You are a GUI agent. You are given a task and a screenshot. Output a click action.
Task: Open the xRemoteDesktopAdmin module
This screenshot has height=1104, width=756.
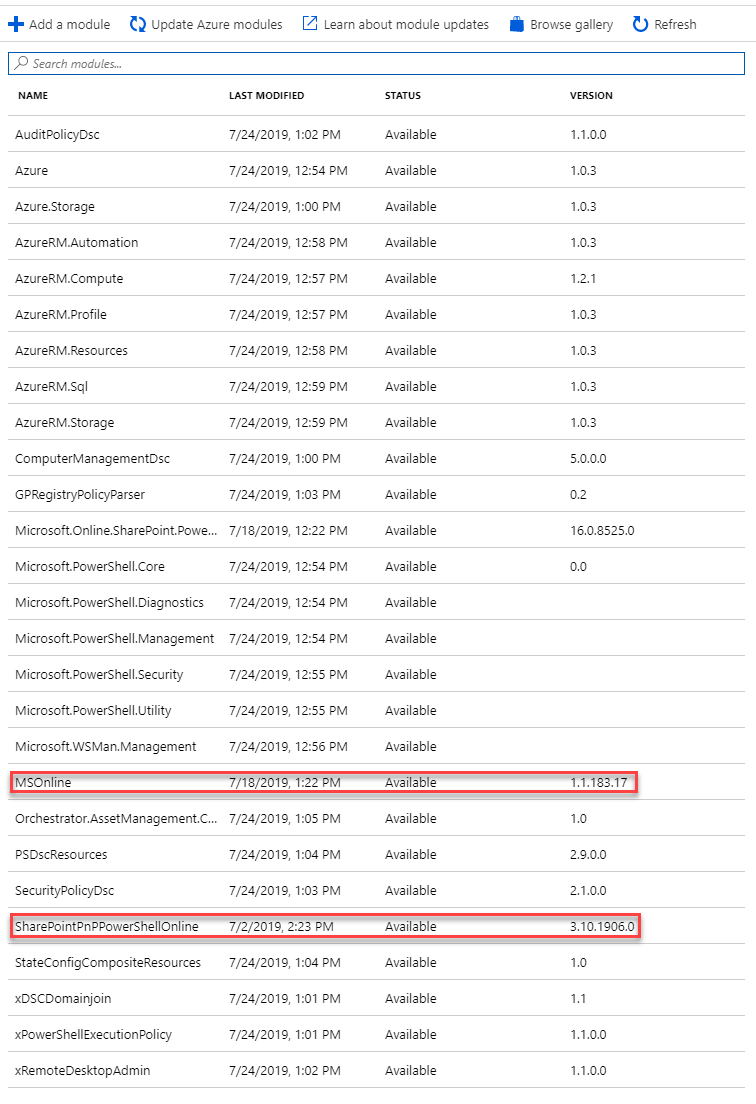pyautogui.click(x=377, y=1070)
